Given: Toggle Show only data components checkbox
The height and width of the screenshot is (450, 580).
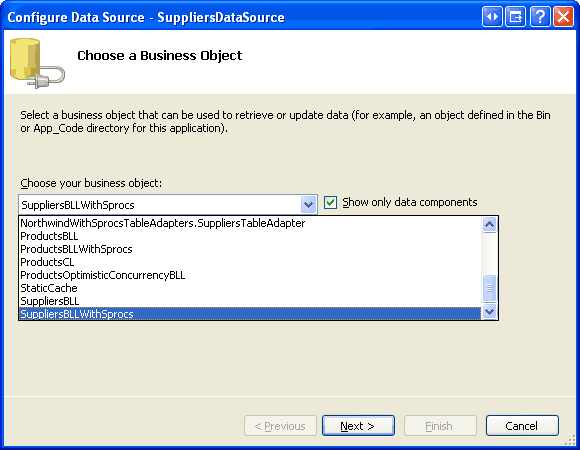Looking at the screenshot, I should tap(330, 203).
